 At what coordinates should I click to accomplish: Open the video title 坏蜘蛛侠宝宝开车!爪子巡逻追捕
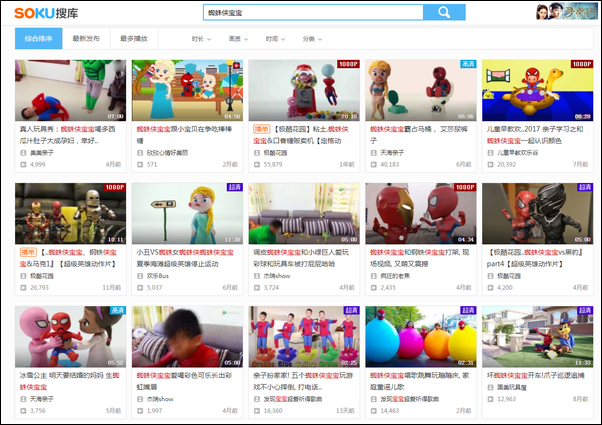(536, 375)
